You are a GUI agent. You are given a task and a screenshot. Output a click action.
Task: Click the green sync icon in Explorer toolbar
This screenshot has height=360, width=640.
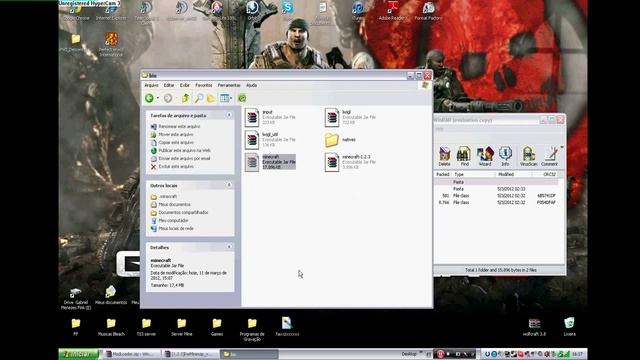tap(242, 98)
